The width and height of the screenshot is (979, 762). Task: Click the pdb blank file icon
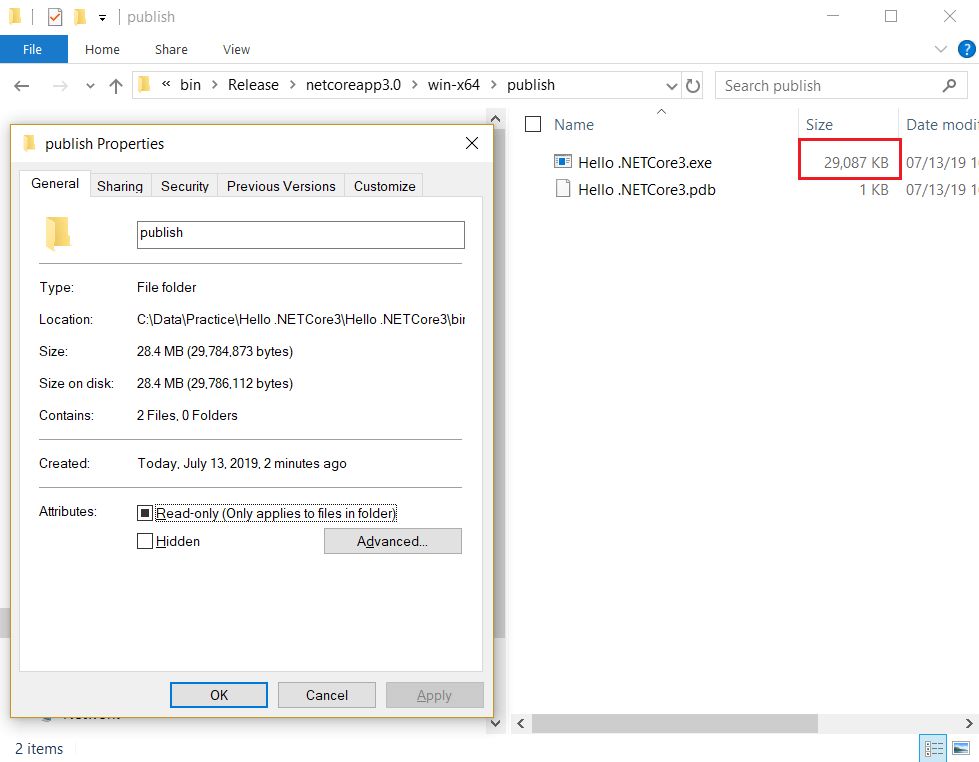(563, 189)
